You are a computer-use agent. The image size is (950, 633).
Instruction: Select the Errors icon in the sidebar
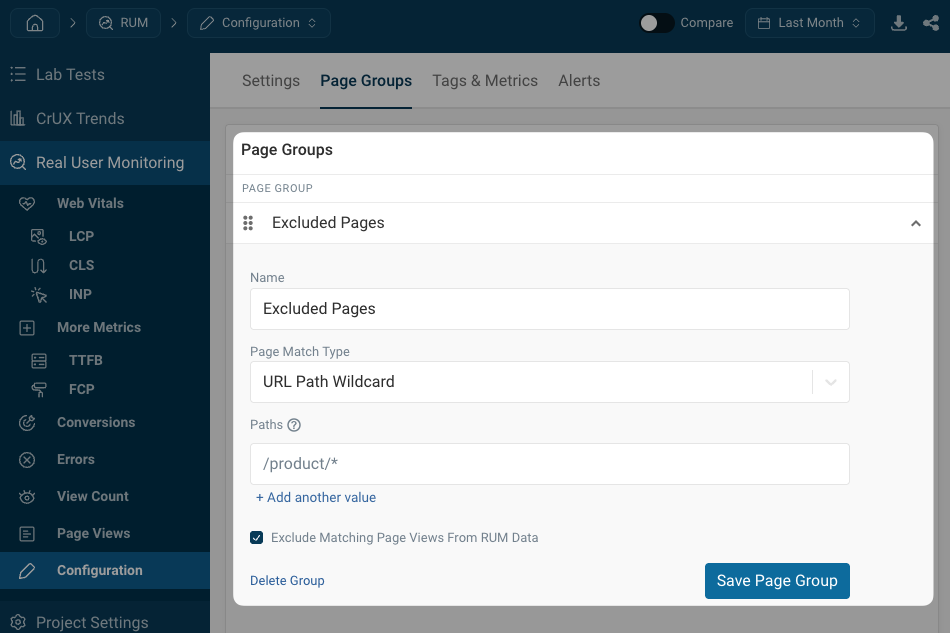[28, 459]
